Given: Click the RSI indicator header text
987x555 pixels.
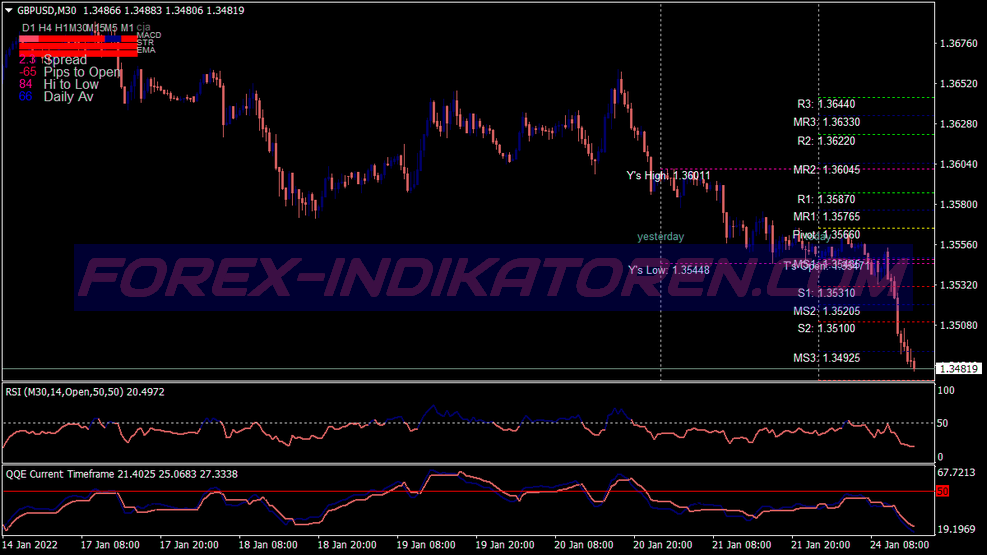Looking at the screenshot, I should coord(84,392).
